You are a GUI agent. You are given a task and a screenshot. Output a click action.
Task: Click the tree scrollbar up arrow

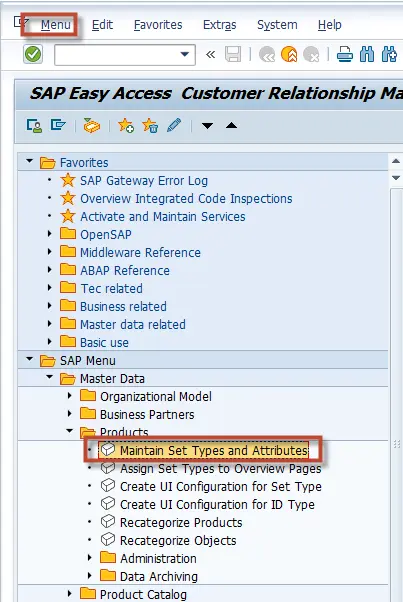click(x=396, y=161)
